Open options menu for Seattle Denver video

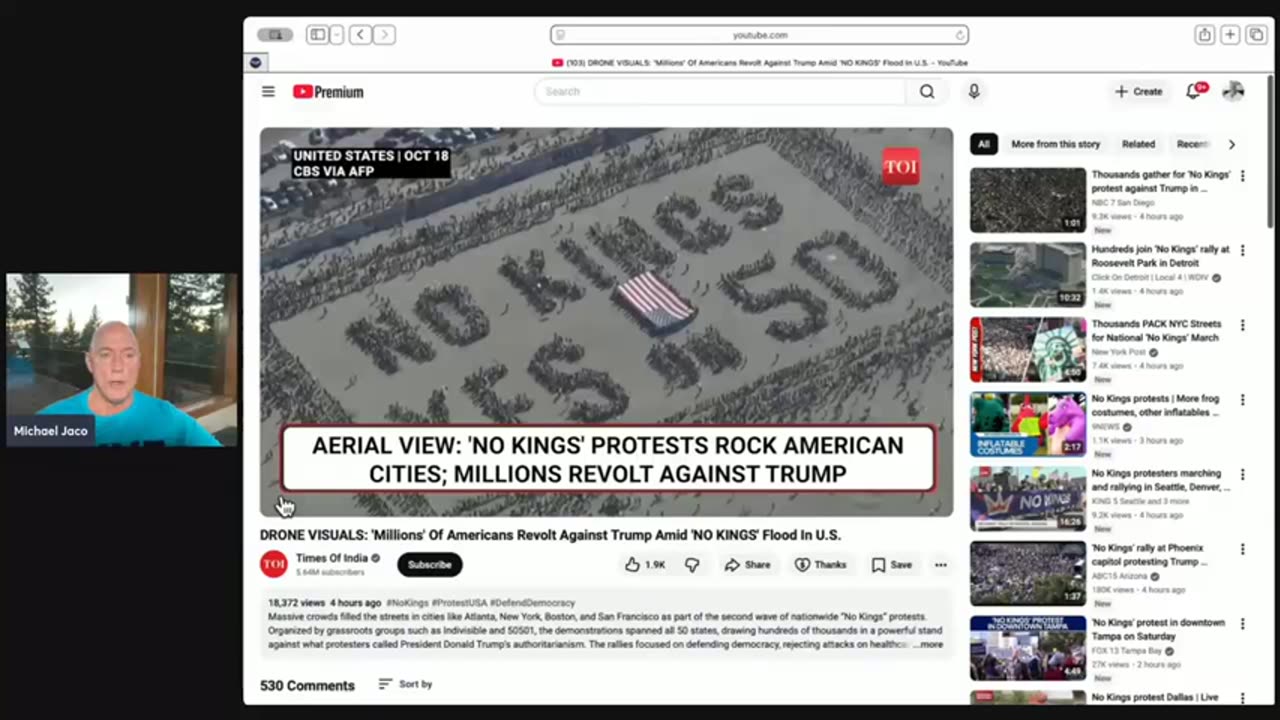(1243, 475)
